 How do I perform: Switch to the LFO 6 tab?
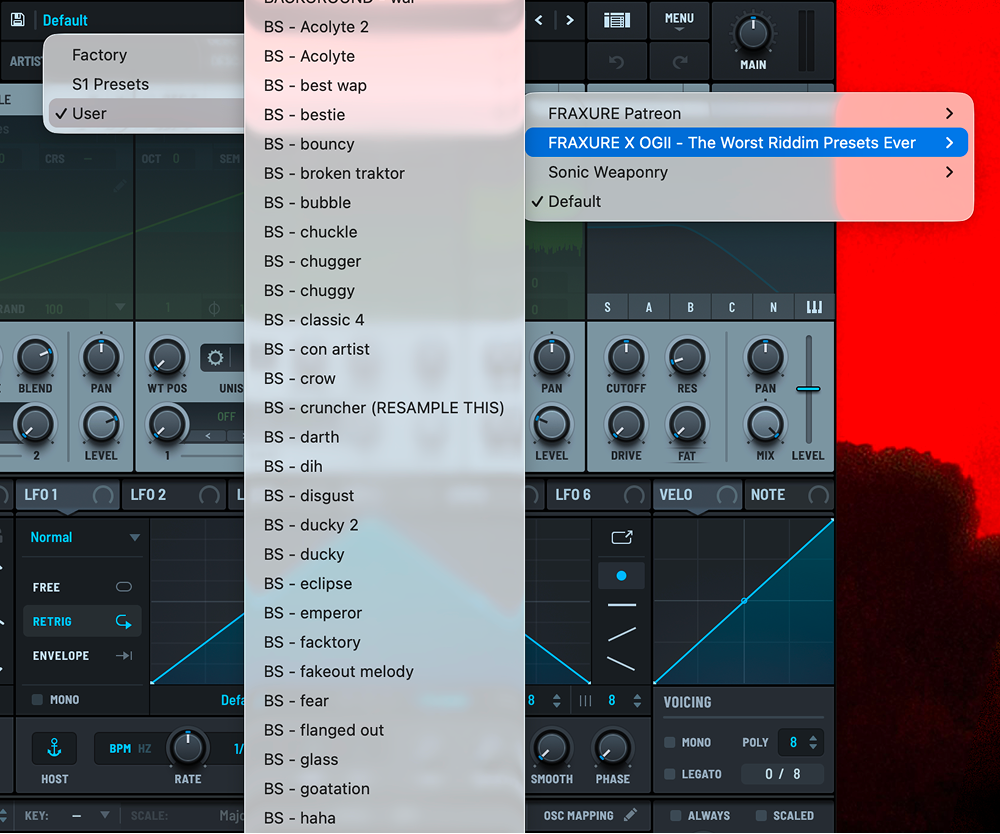[598, 495]
